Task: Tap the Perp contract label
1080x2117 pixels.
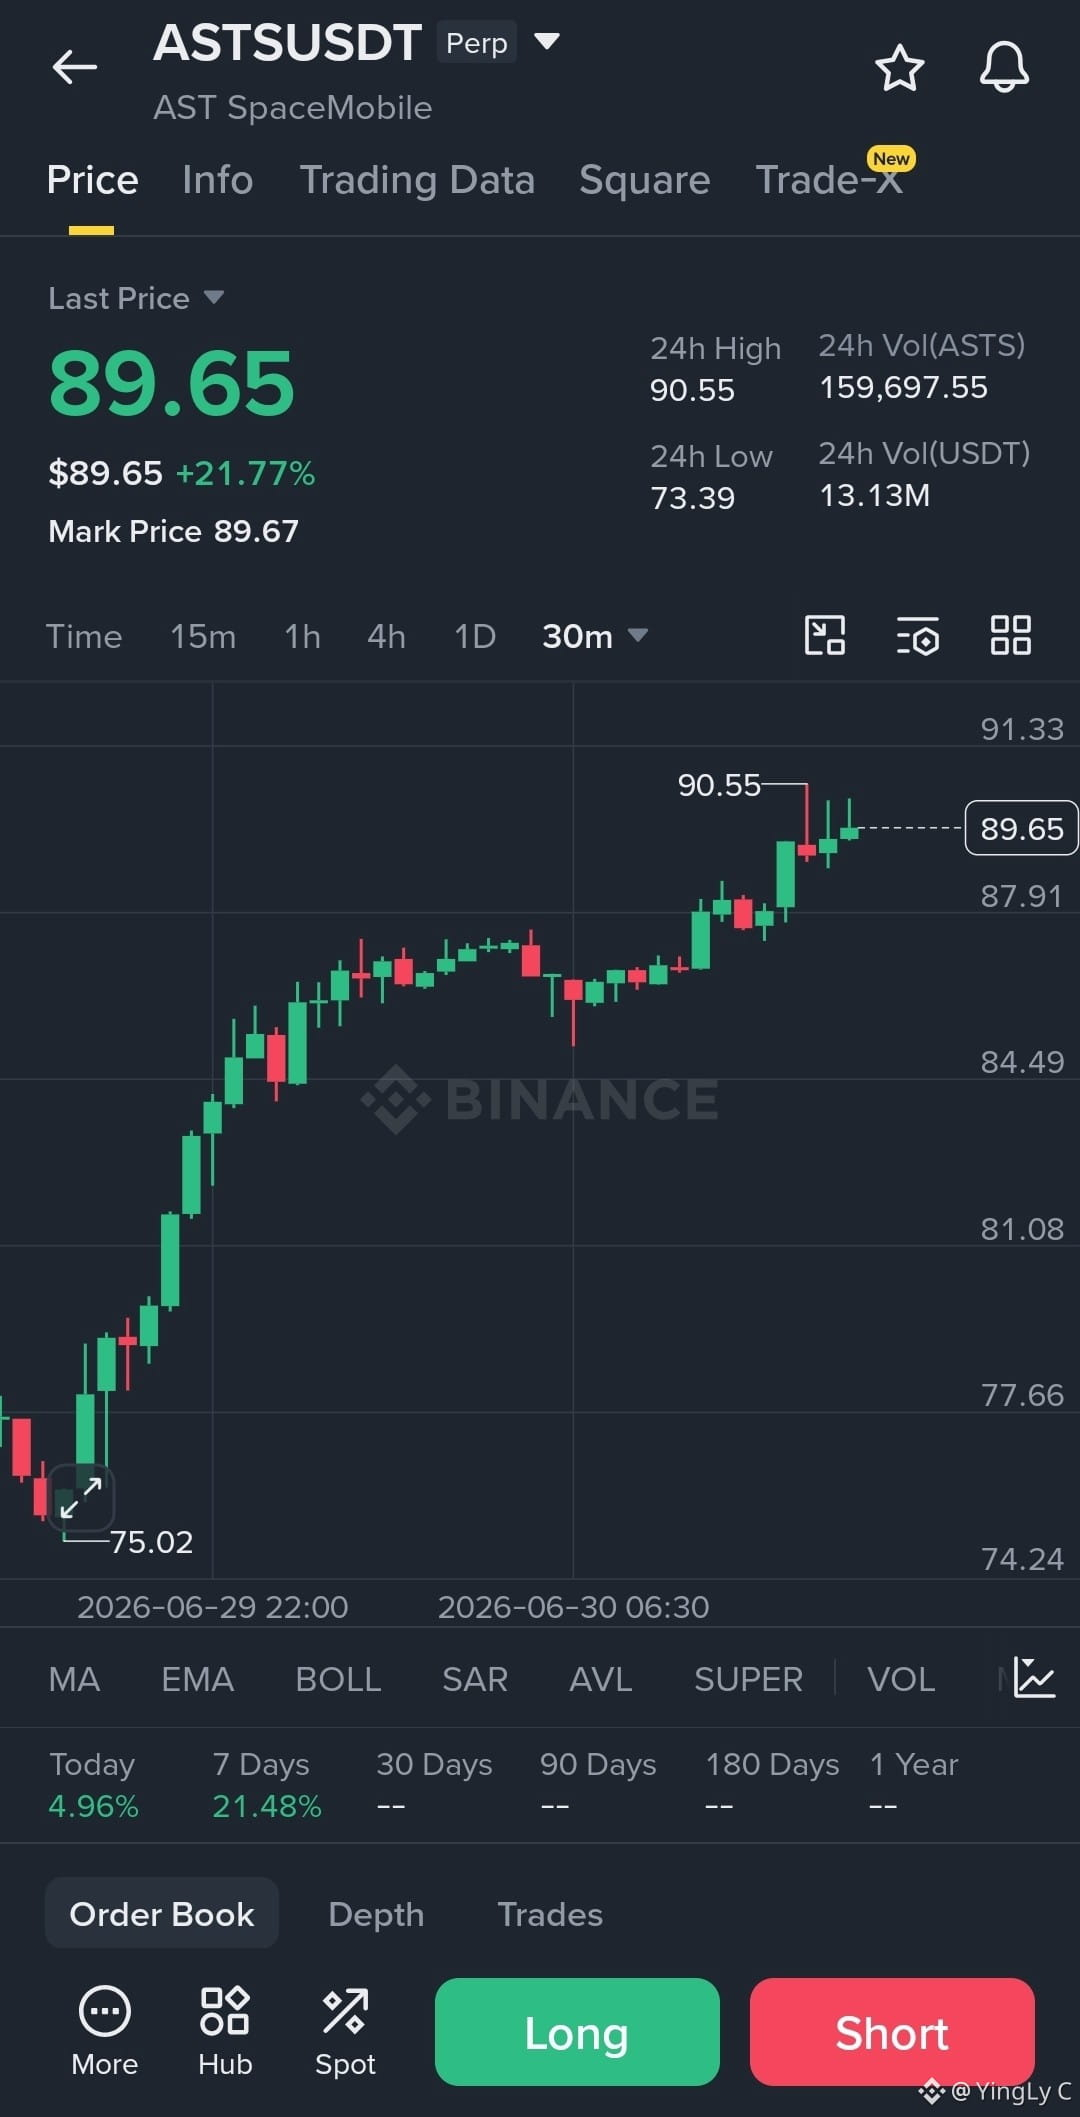Action: (476, 42)
